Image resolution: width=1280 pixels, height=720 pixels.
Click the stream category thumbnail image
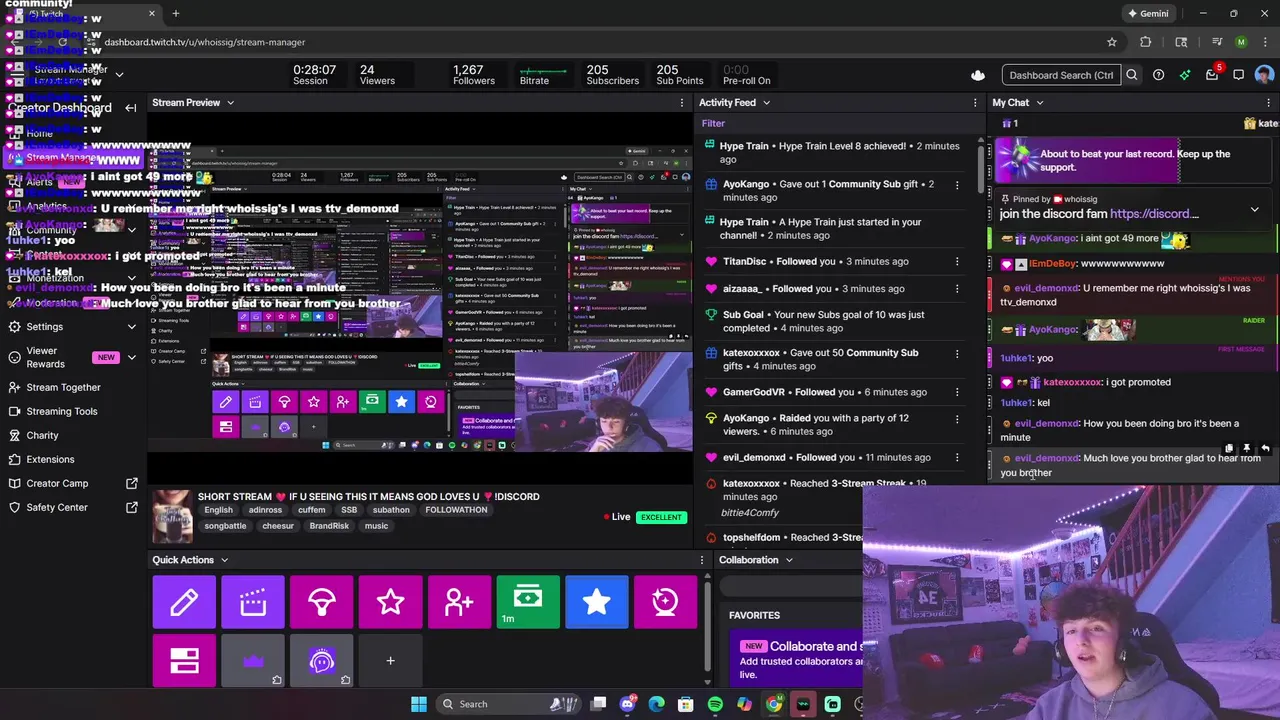pos(172,517)
